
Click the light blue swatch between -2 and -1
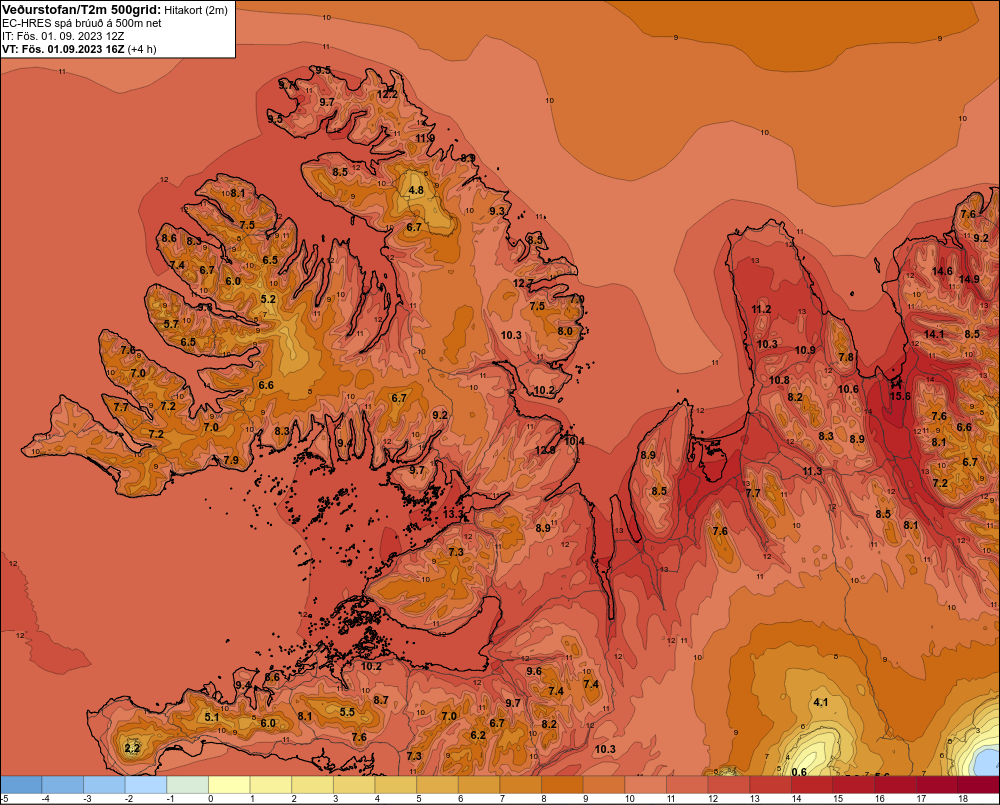[147, 785]
